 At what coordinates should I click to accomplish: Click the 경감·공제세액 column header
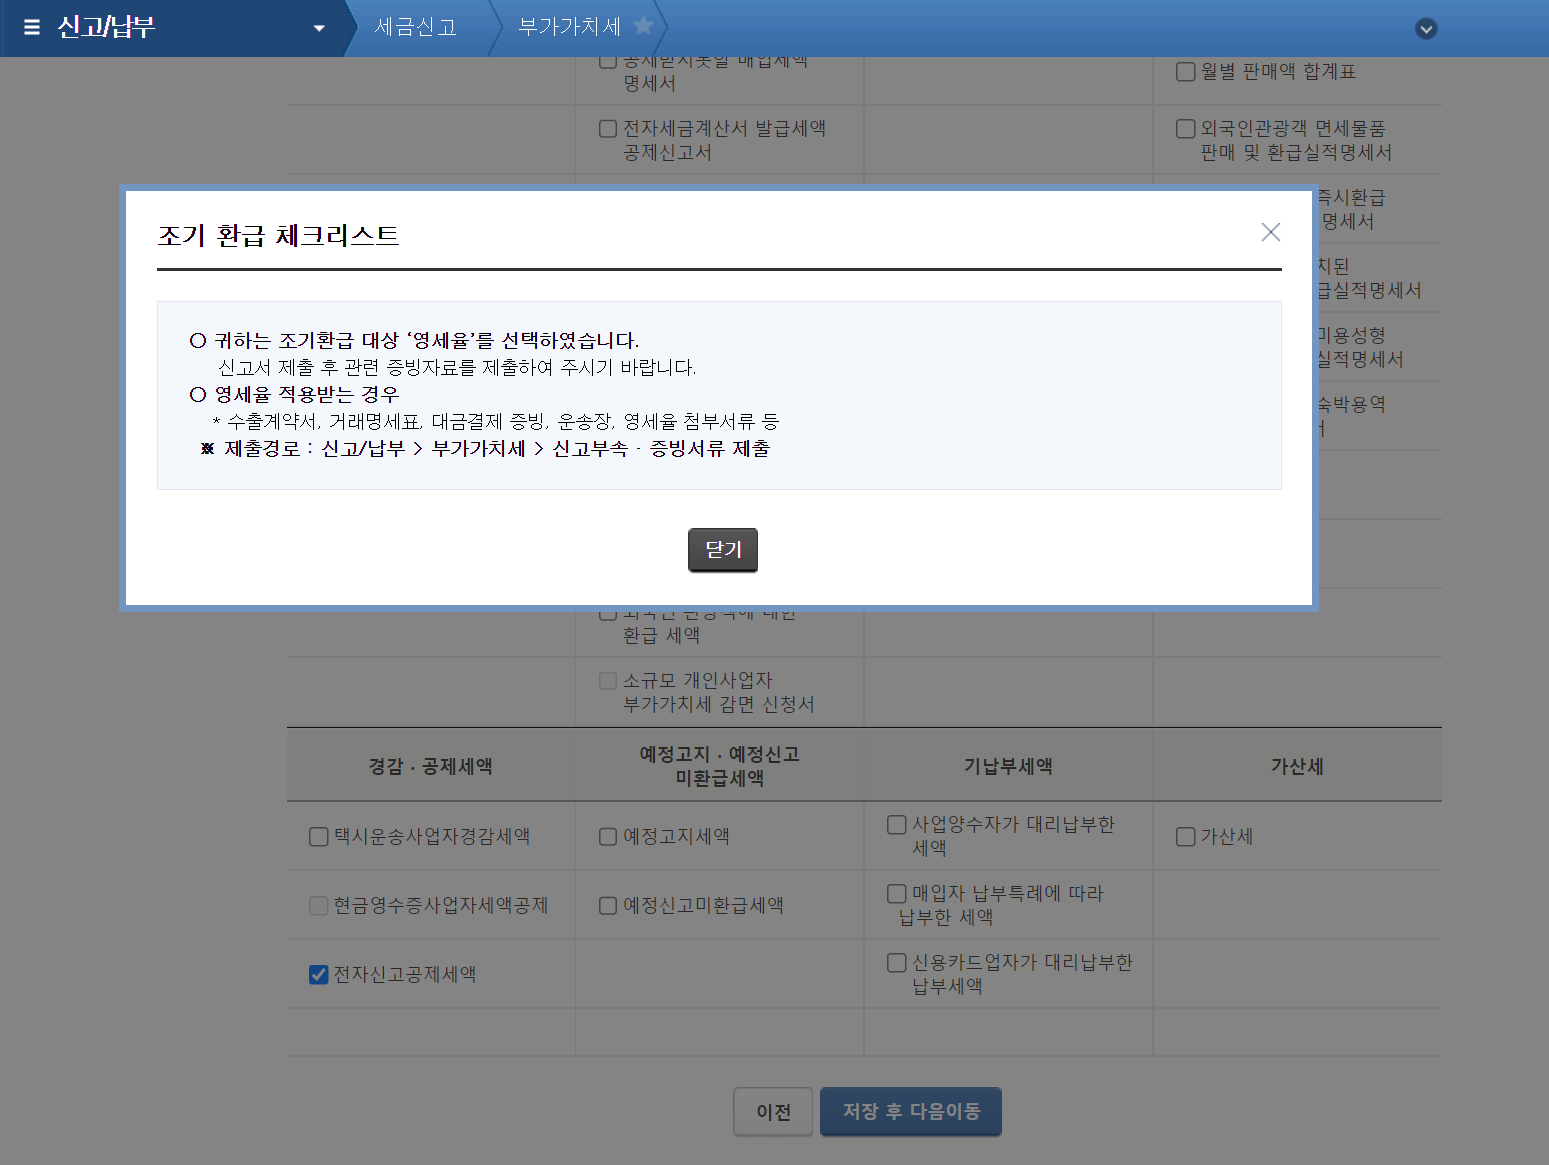pos(431,766)
